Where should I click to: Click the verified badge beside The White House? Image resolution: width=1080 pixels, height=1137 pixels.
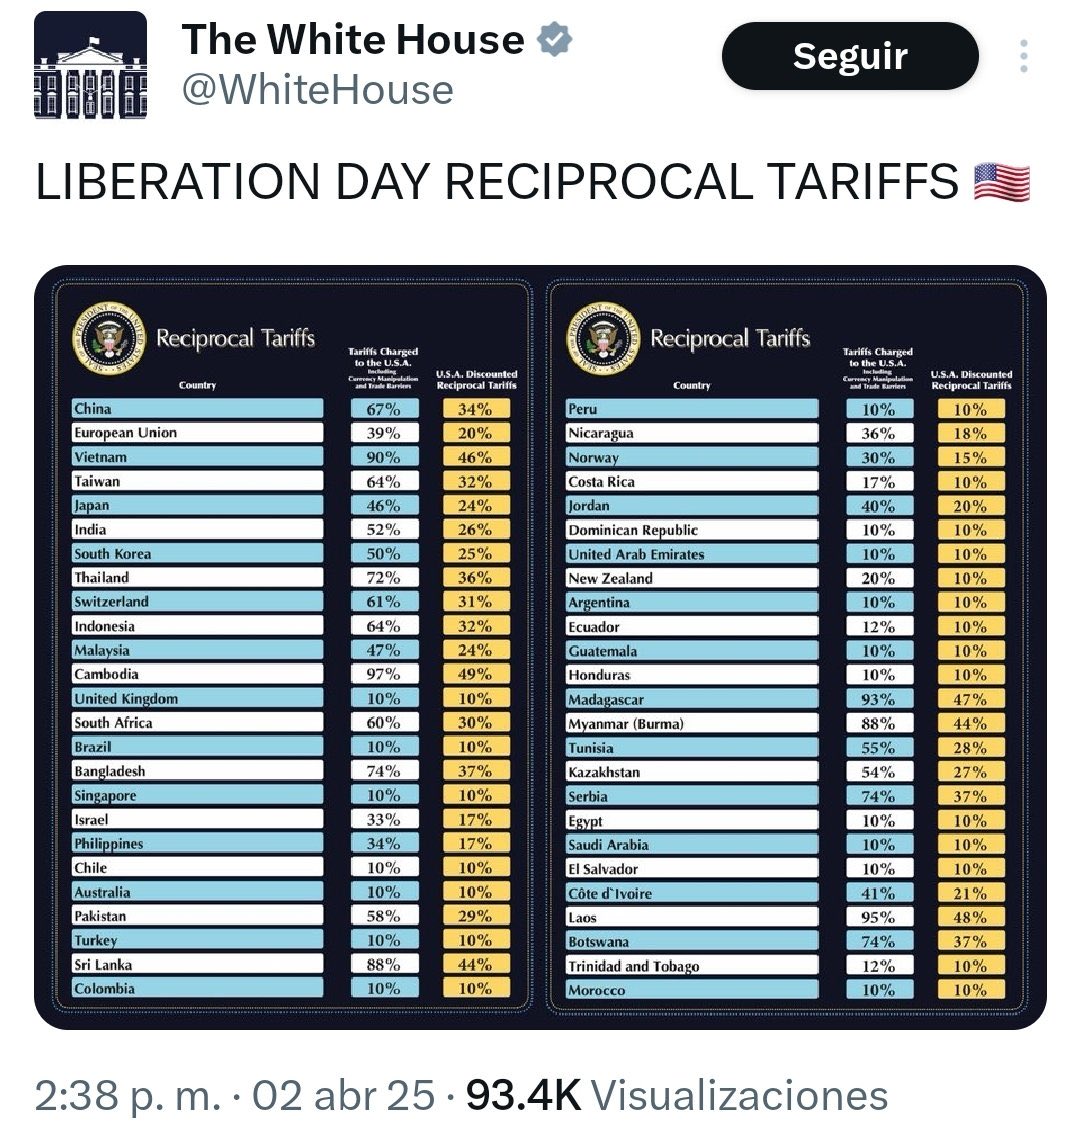point(554,39)
